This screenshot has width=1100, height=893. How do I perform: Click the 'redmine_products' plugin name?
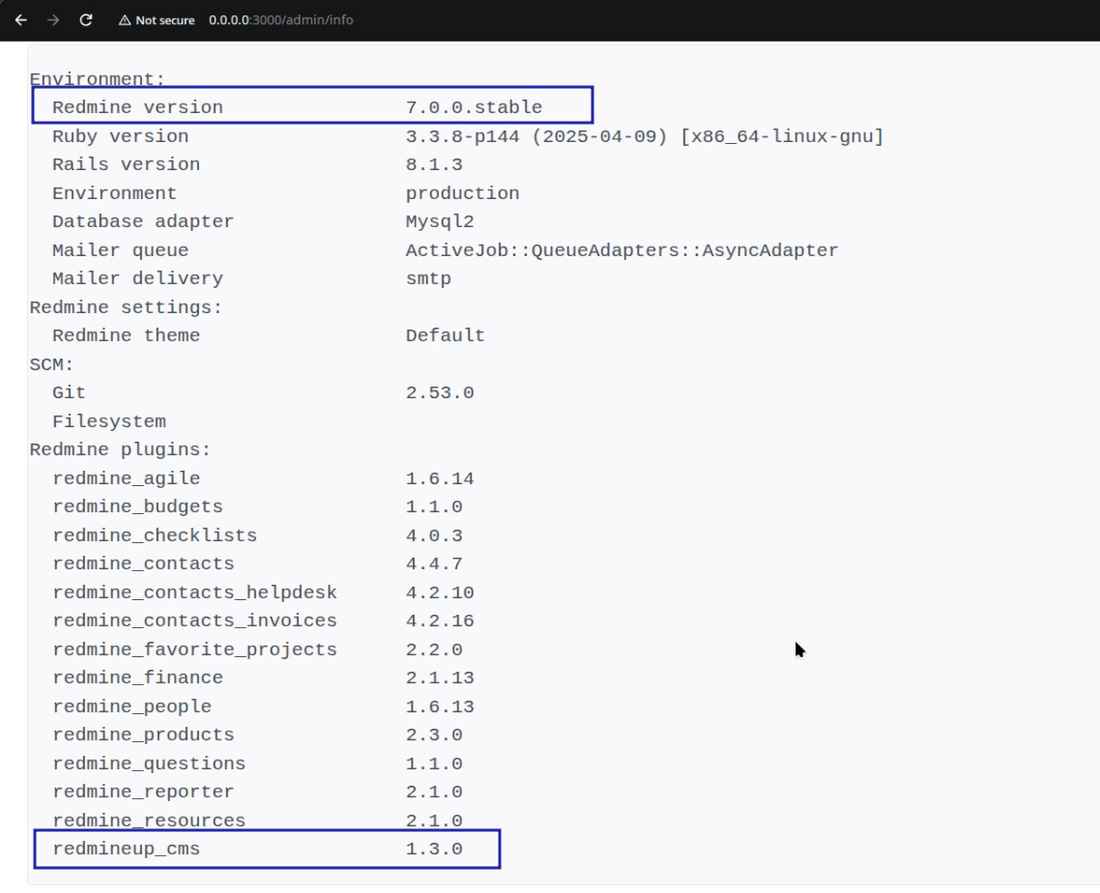[x=143, y=734]
